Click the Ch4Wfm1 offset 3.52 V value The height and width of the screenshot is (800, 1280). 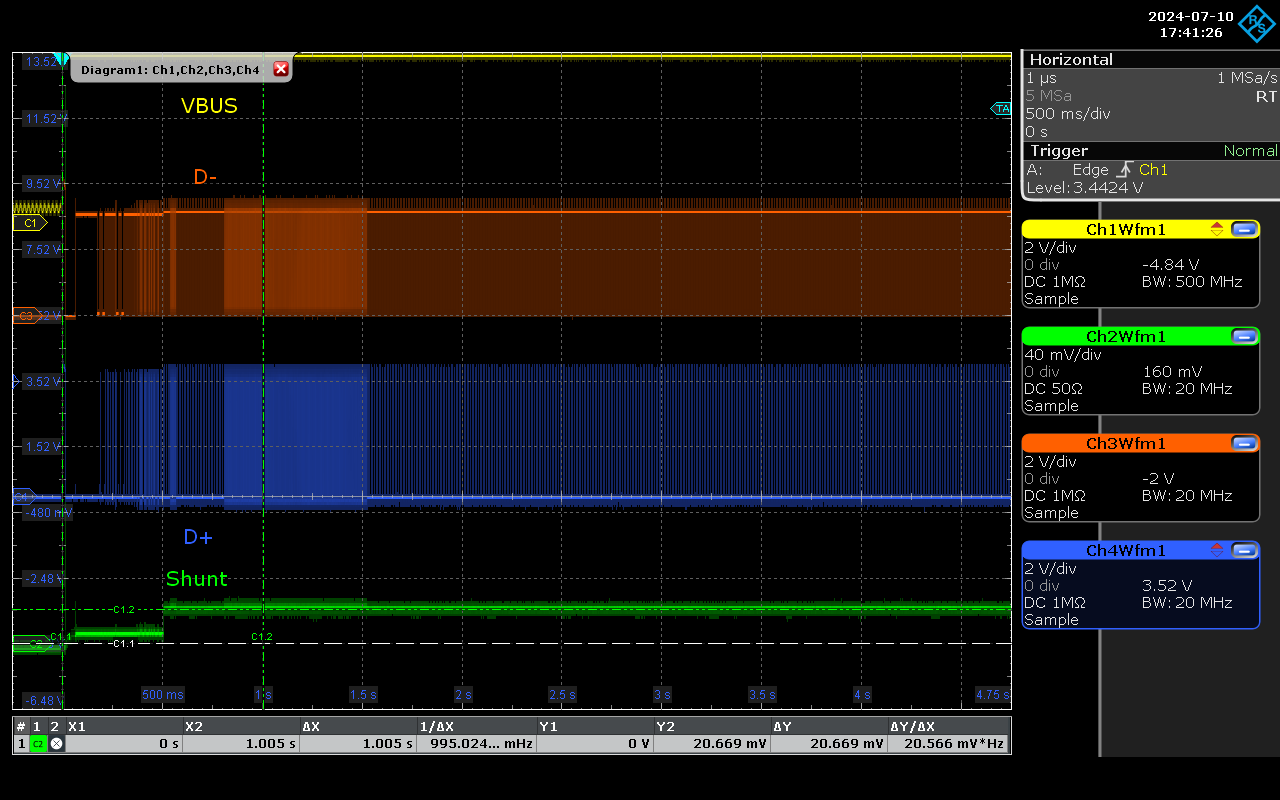tap(1167, 585)
